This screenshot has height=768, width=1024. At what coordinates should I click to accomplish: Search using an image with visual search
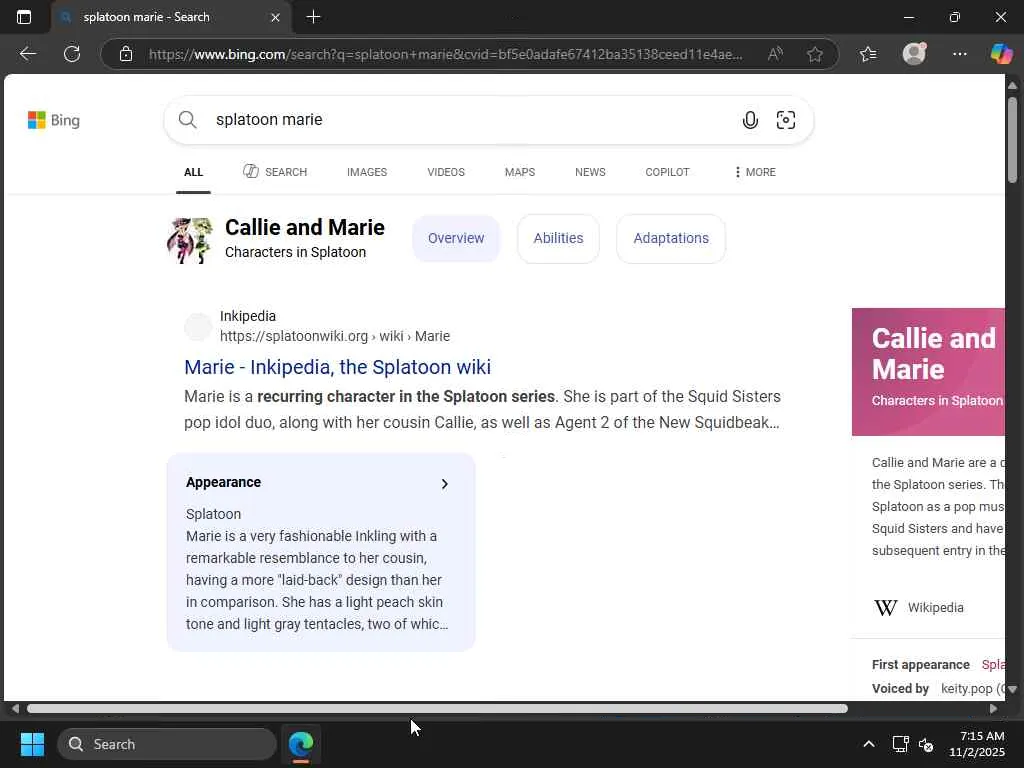(786, 120)
